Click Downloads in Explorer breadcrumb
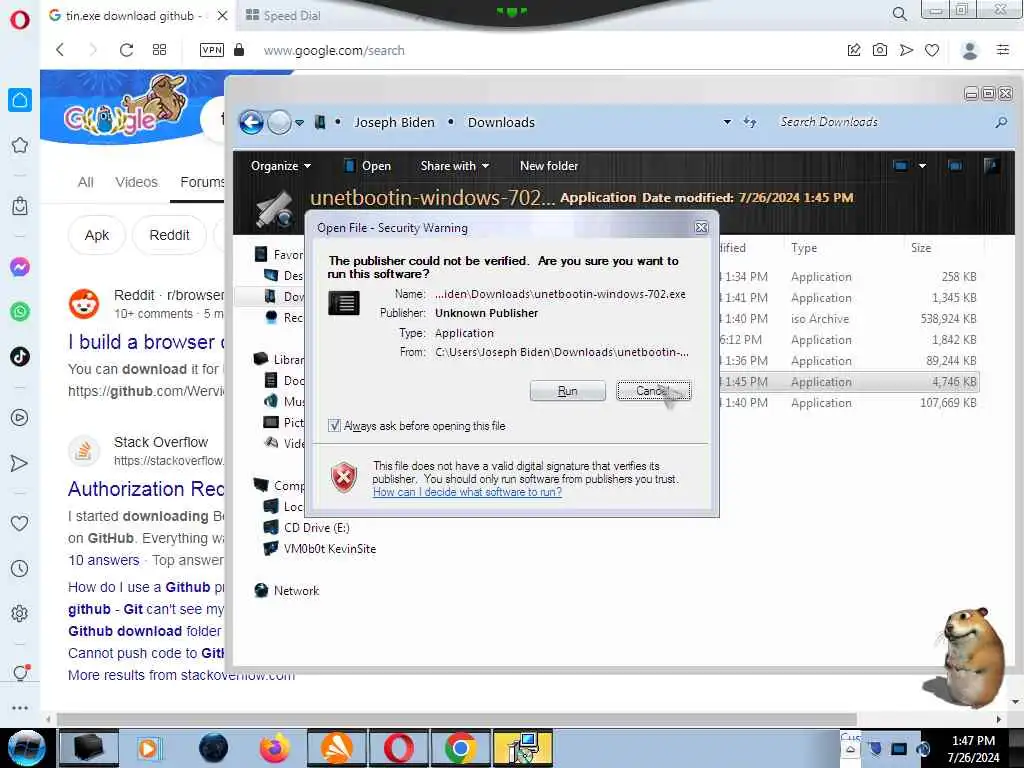This screenshot has height=768, width=1024. (x=501, y=122)
